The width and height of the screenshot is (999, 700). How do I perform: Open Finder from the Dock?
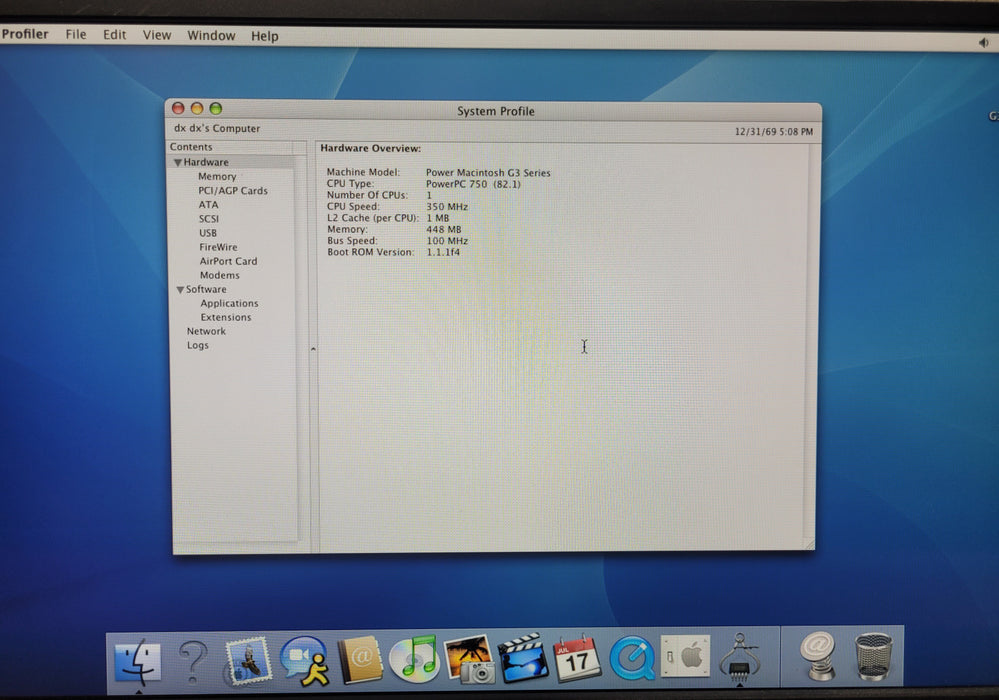pyautogui.click(x=136, y=661)
